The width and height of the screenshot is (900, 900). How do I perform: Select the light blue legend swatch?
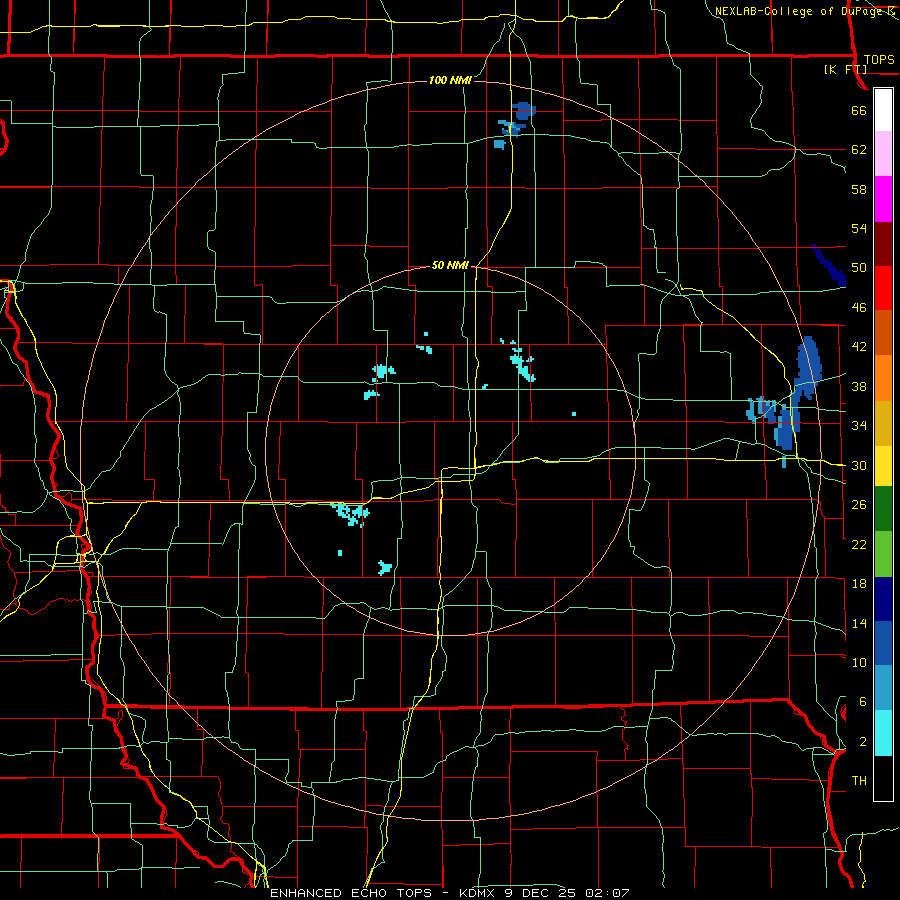click(883, 688)
